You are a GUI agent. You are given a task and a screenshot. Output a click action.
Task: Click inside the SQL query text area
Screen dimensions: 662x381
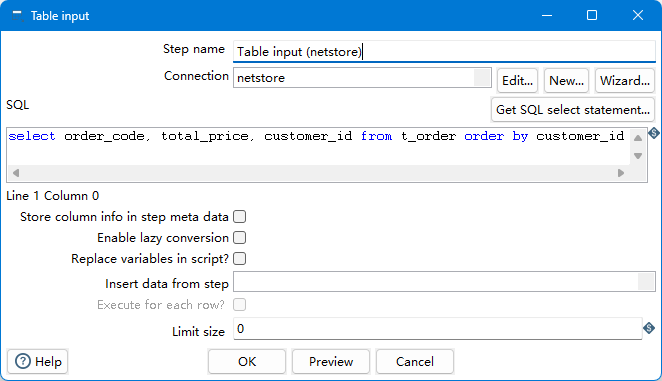[318, 146]
